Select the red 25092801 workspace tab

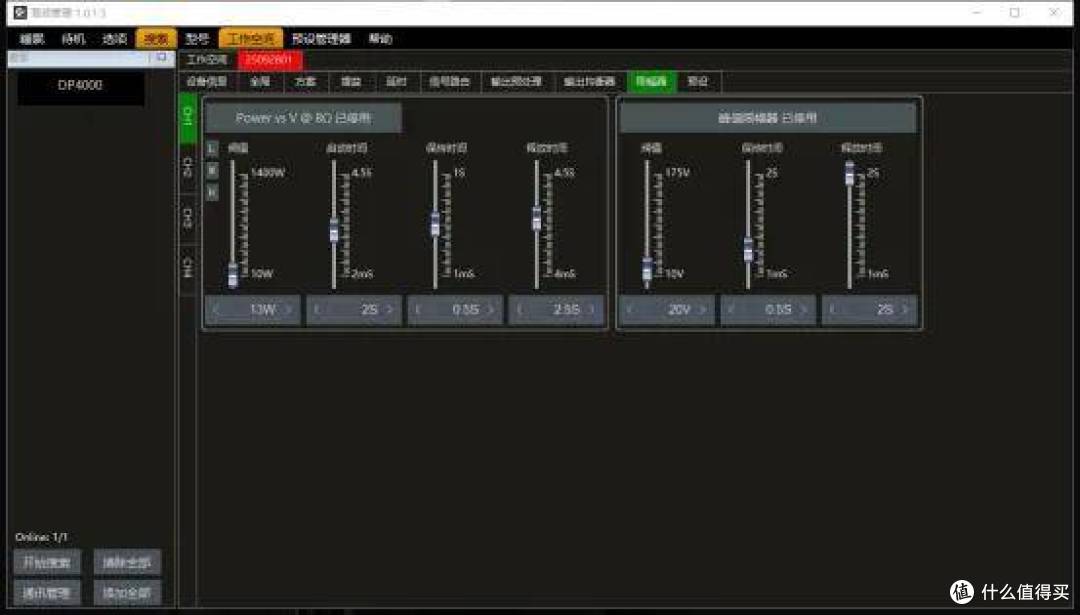pos(269,60)
